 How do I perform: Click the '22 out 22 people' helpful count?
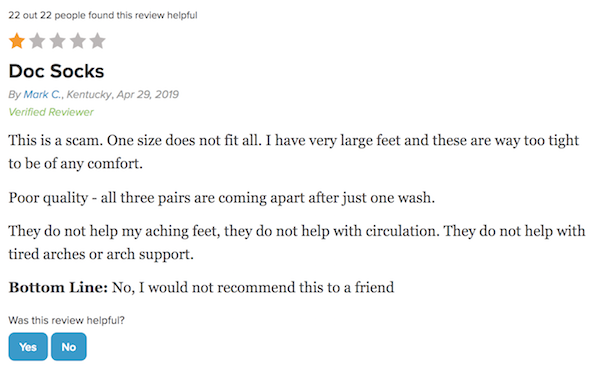(103, 15)
